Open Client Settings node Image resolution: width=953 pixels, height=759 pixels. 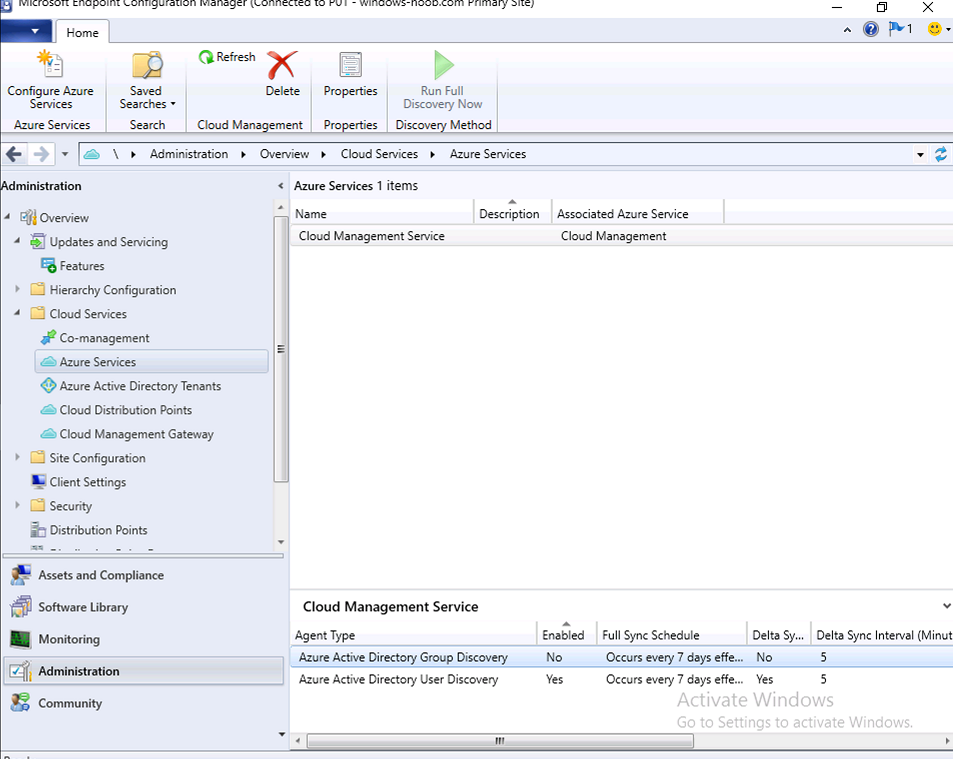coord(88,482)
